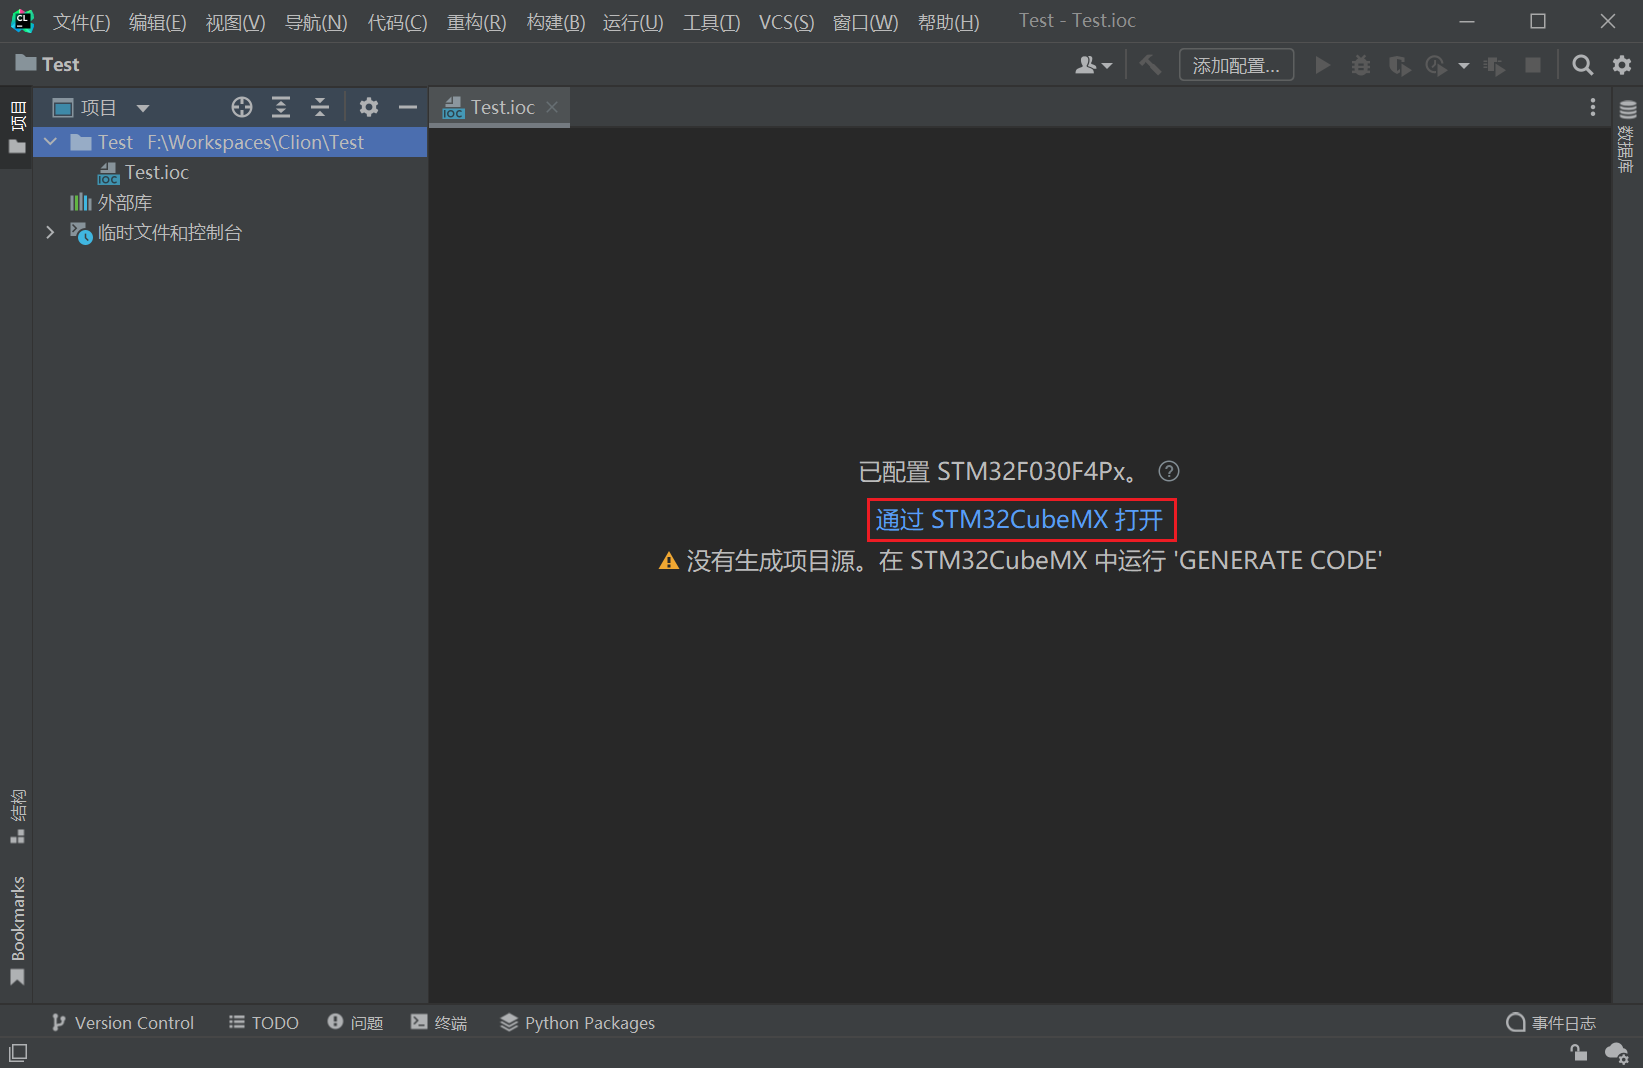Click the CLion logo icon in title bar
1643x1068 pixels.
(x=22, y=21)
